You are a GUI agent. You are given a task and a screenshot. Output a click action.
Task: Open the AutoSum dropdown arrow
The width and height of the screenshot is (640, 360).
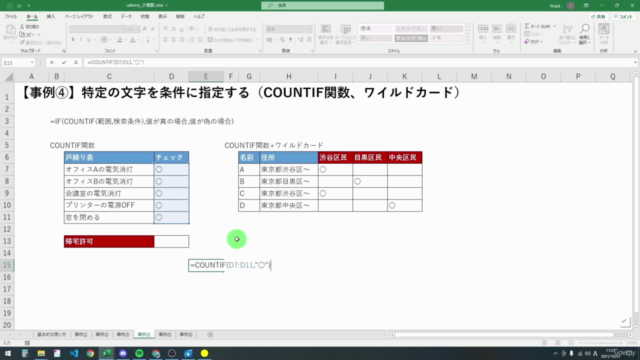554,26
